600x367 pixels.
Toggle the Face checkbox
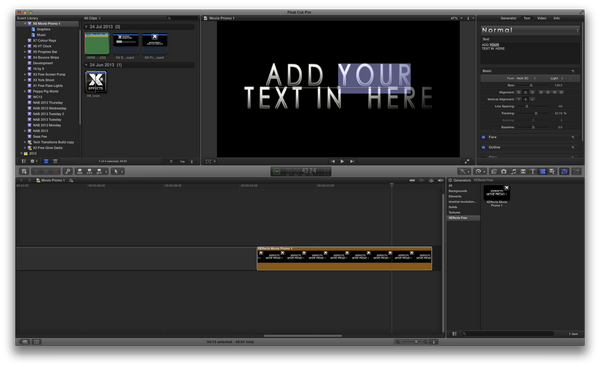pyautogui.click(x=483, y=137)
